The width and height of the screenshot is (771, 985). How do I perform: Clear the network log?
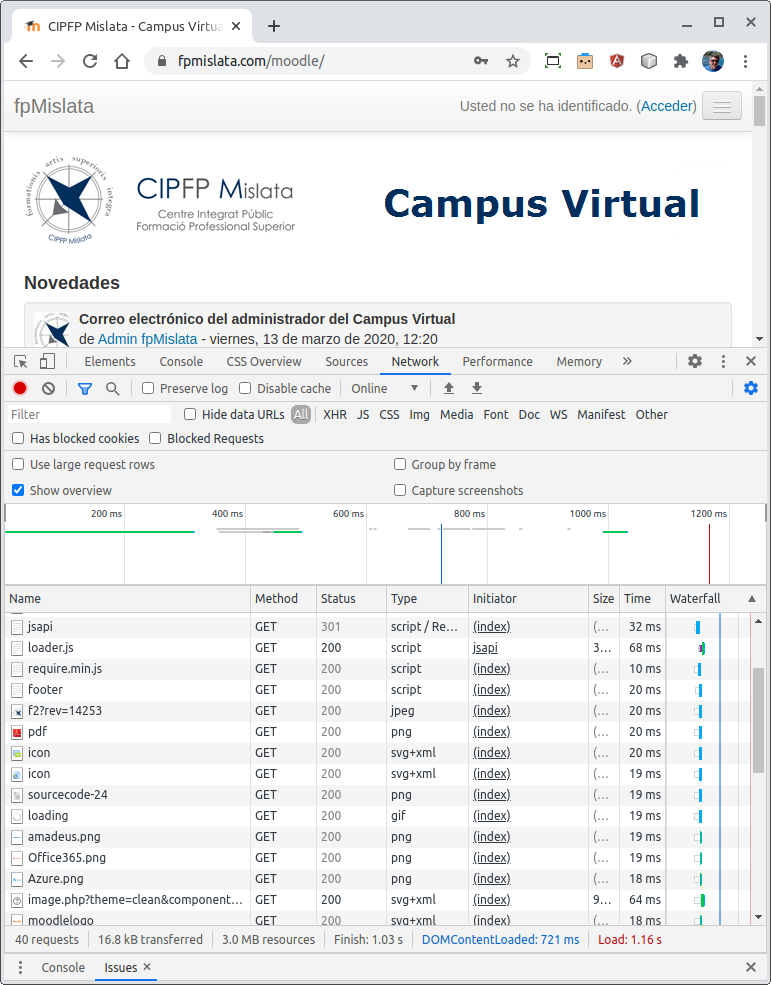coord(48,388)
